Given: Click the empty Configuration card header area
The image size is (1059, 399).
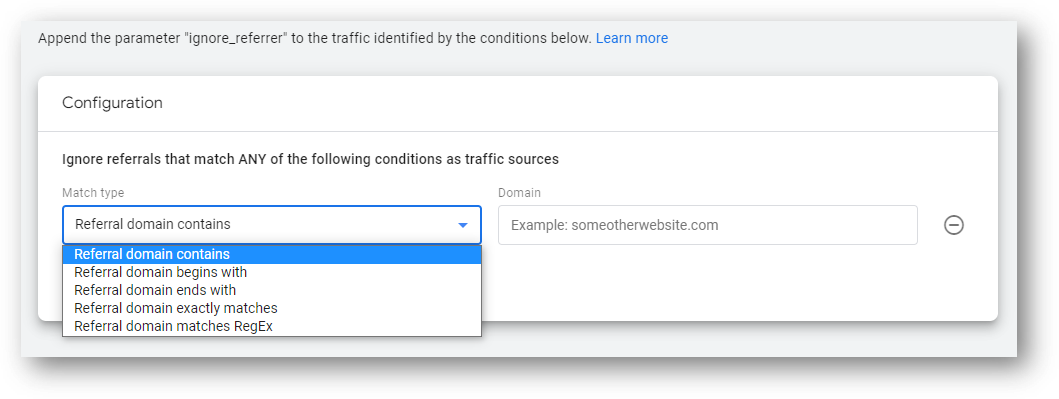Looking at the screenshot, I should (581, 103).
